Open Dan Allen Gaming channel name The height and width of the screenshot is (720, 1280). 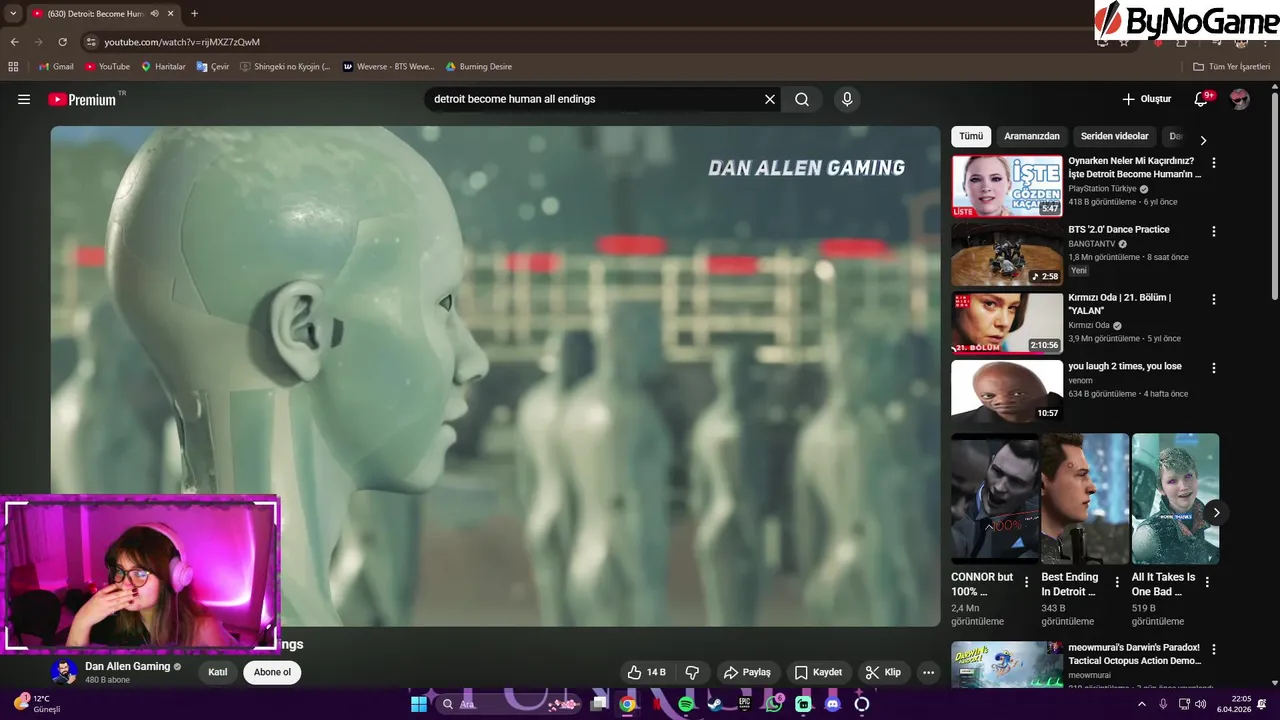(x=127, y=666)
